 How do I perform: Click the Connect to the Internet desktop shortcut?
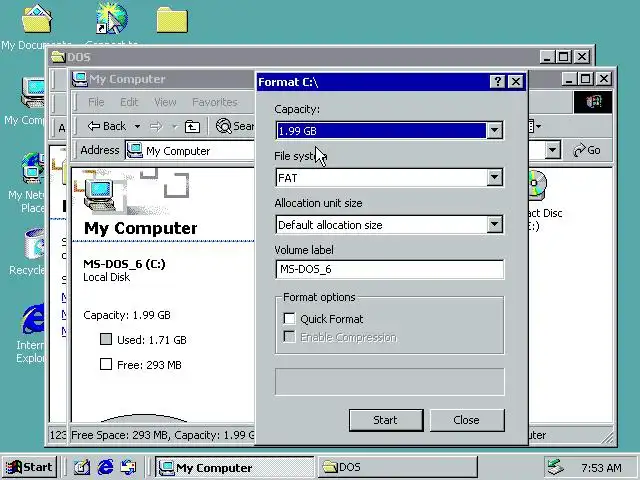pyautogui.click(x=112, y=18)
